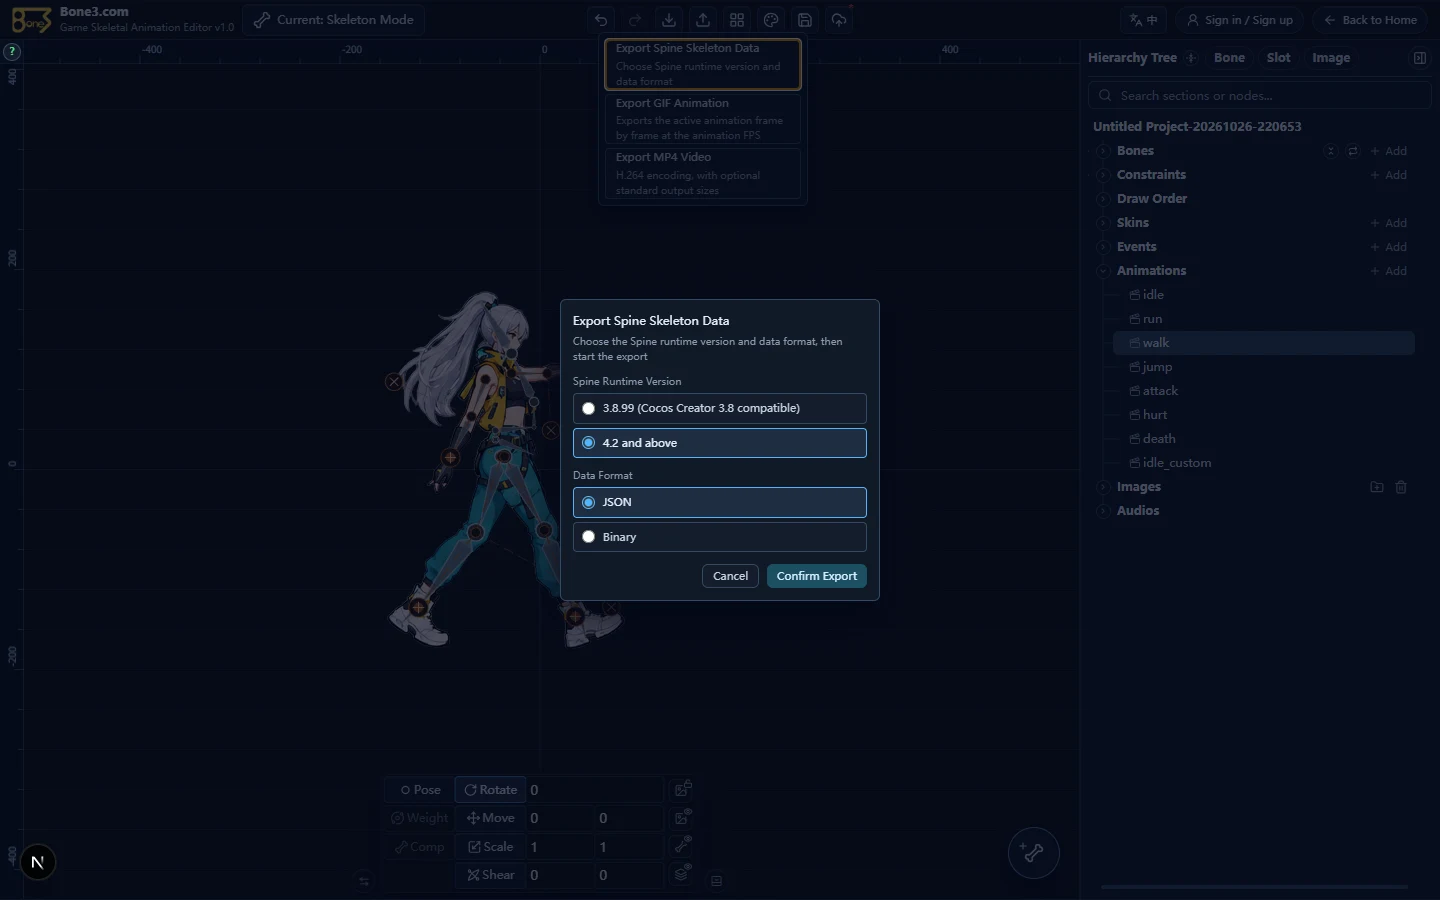
Task: Select the run animation
Action: click(1264, 319)
